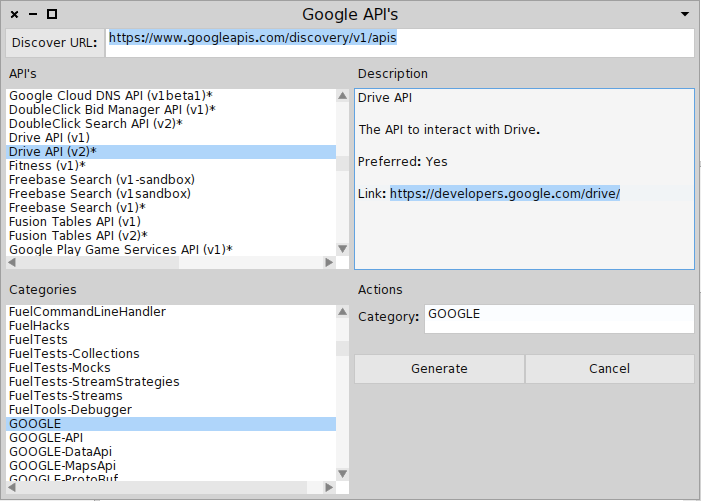Screen dimensions: 701x501
Task: Click the Categories list scroll-up arrow
Action: pos(342,312)
